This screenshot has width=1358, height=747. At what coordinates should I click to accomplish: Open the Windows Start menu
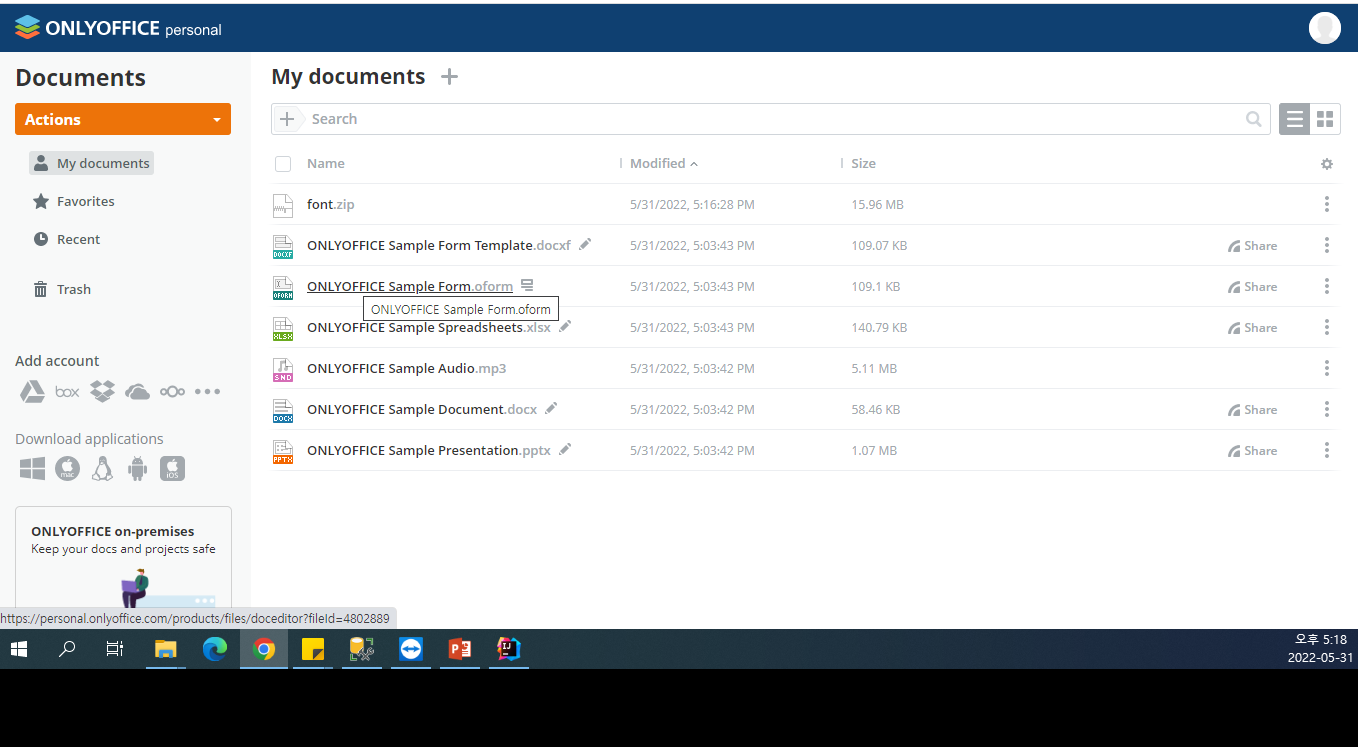coord(19,649)
